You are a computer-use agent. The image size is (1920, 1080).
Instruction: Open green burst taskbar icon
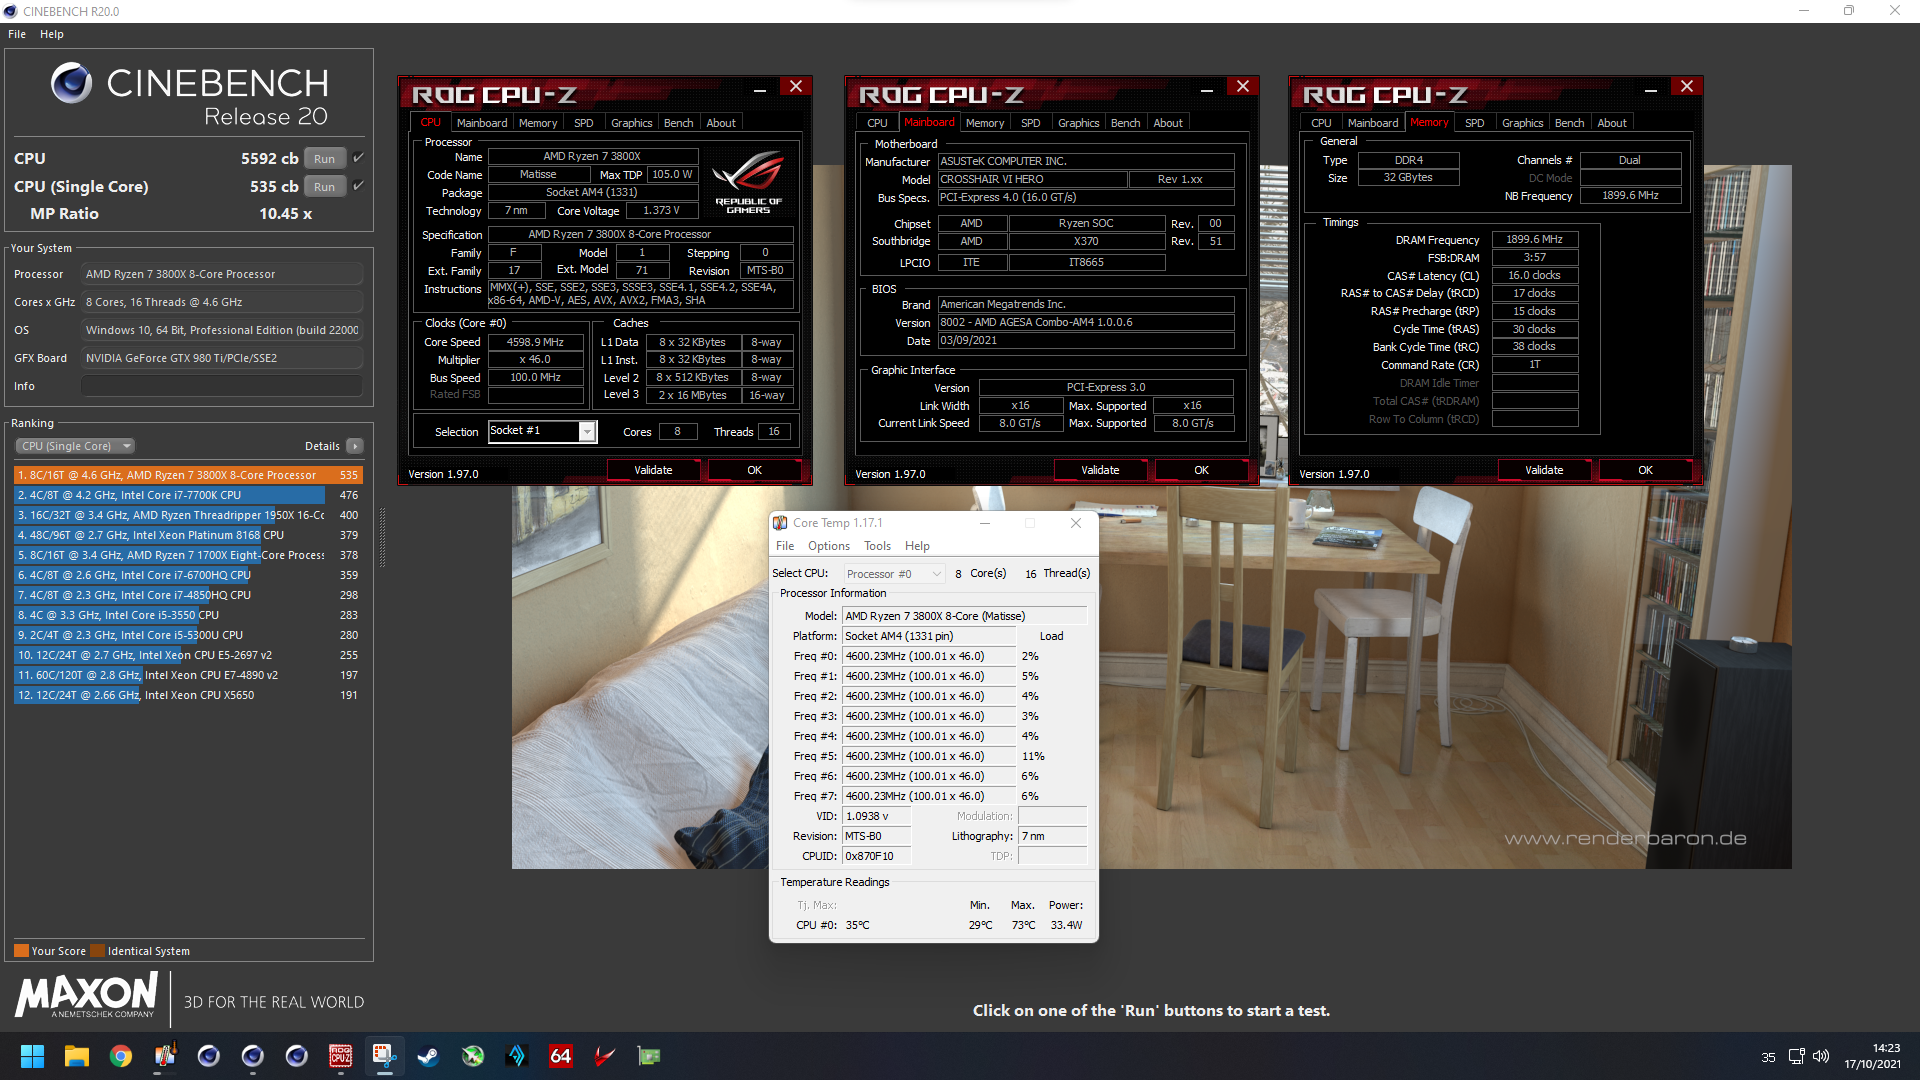pos(473,1056)
